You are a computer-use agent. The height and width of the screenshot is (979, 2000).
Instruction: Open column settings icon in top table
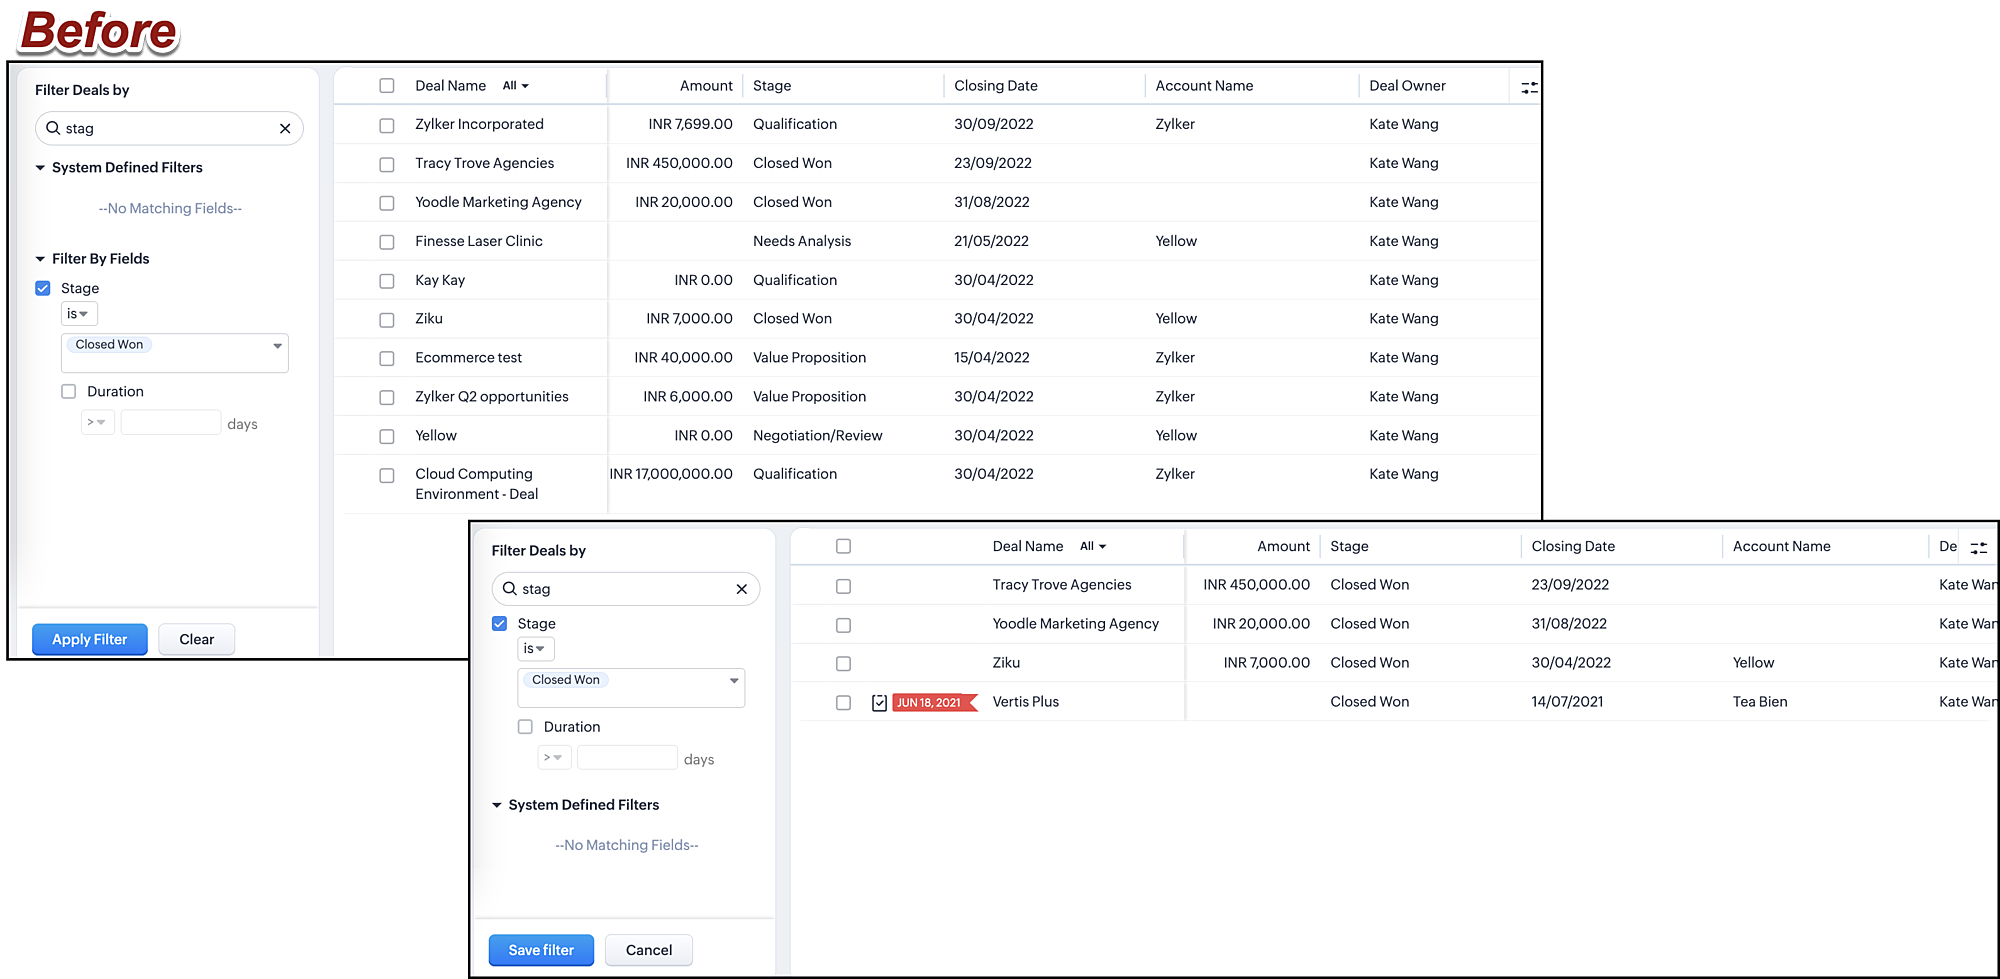pos(1529,88)
